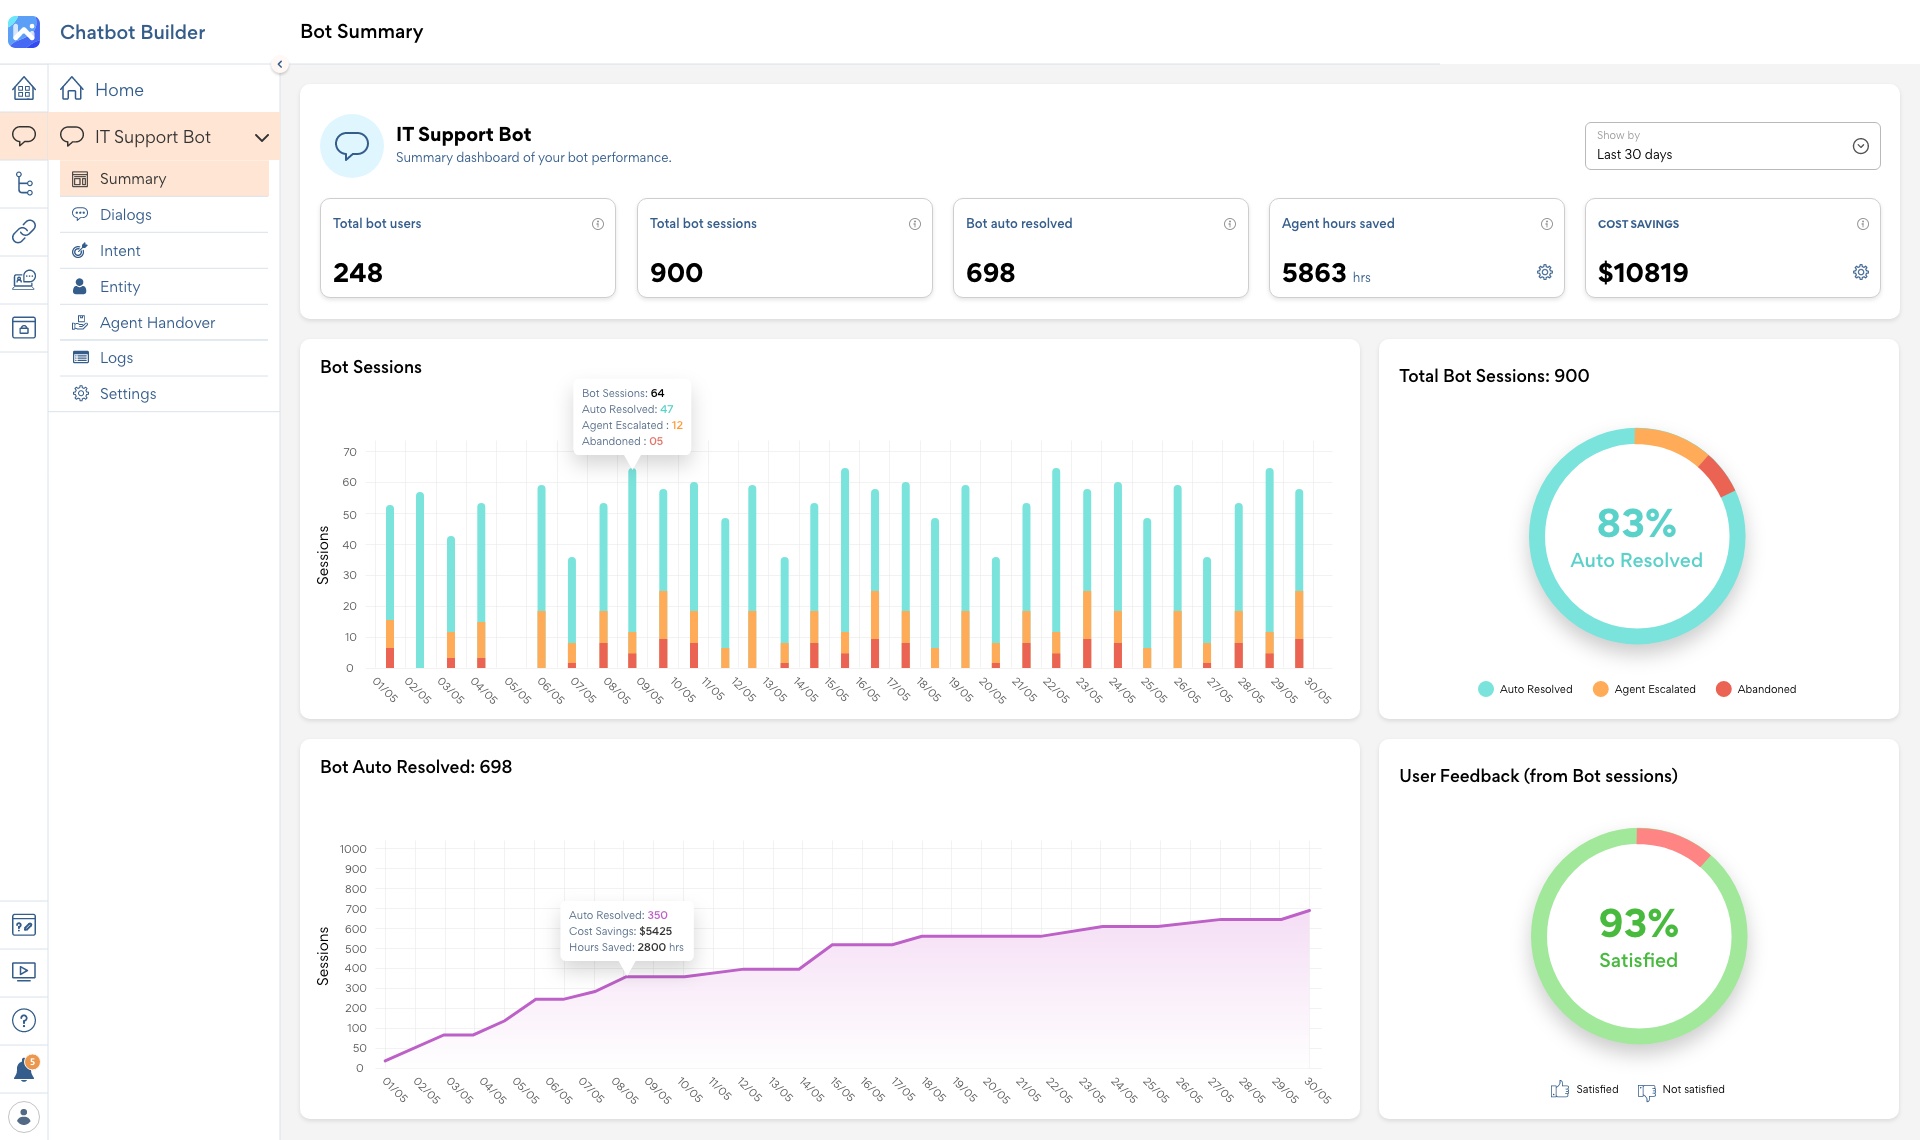Open the Agent Handover laptop-chat icon
The height and width of the screenshot is (1140, 1920).
(x=24, y=279)
